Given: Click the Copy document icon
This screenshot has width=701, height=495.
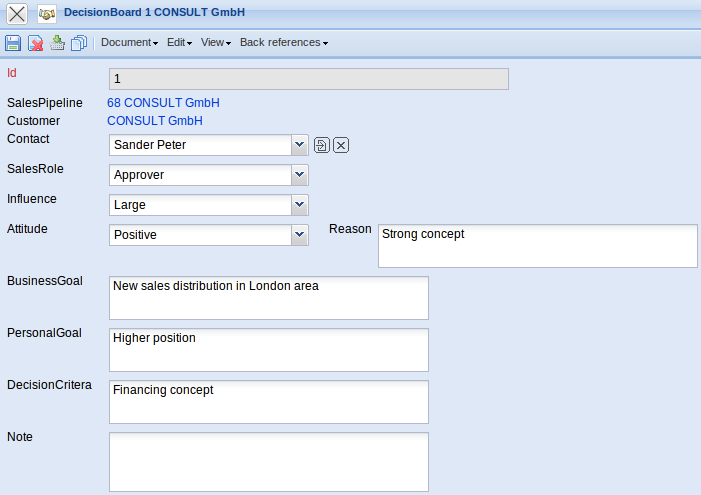Looking at the screenshot, I should coord(79,43).
